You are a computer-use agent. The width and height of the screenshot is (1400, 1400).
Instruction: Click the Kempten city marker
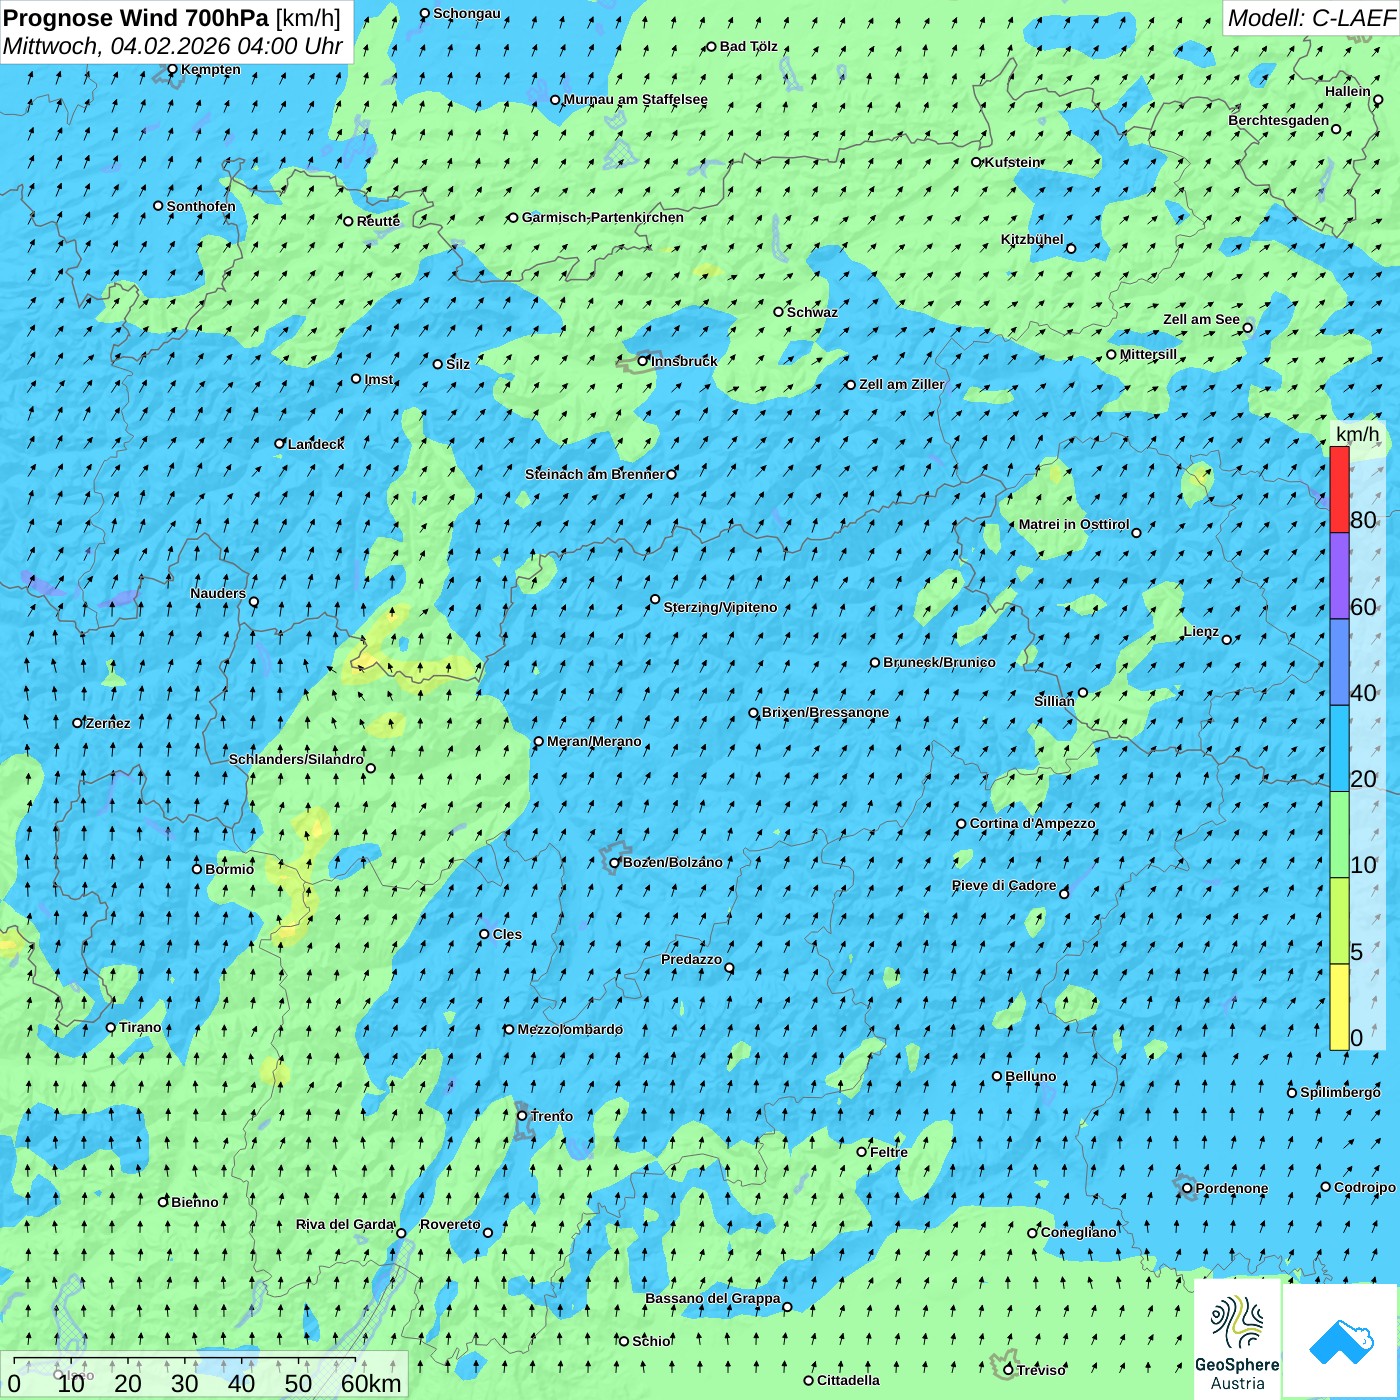click(x=172, y=70)
